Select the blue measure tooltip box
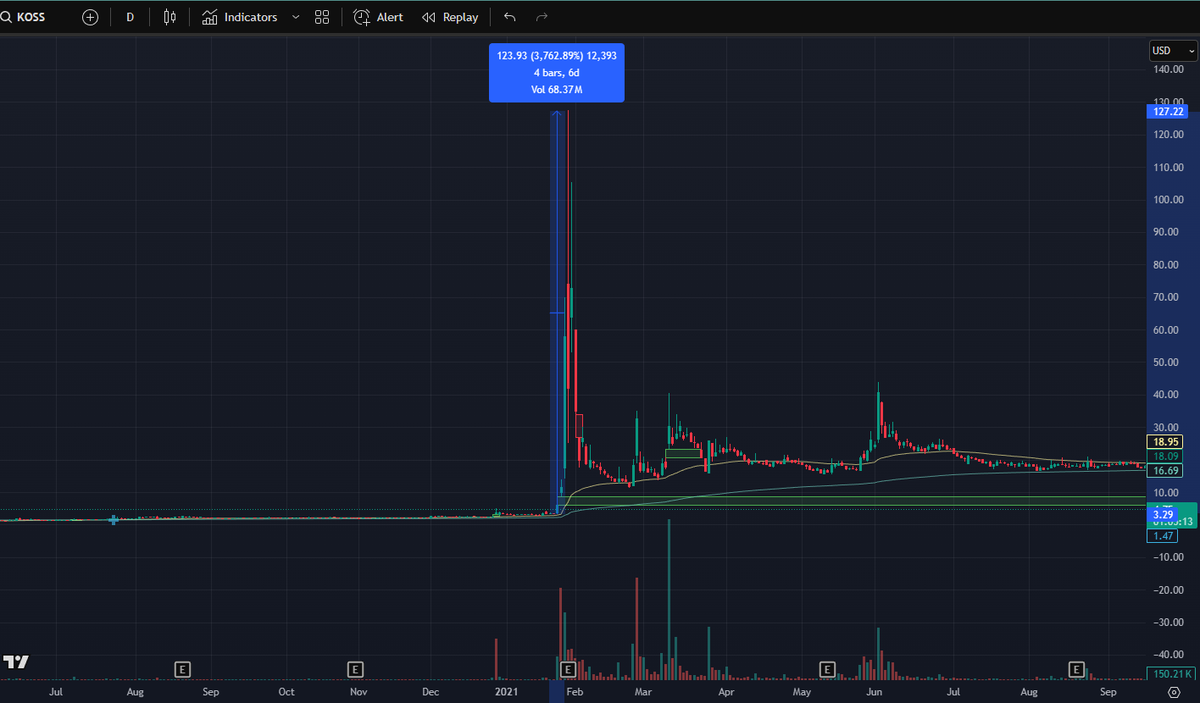1200x703 pixels. point(556,73)
